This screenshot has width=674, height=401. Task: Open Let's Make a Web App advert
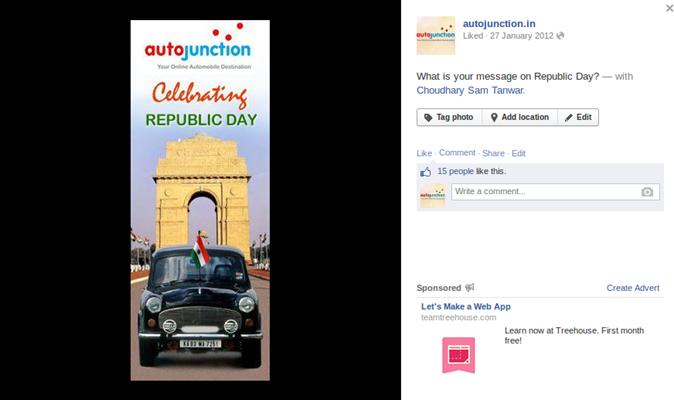point(466,306)
